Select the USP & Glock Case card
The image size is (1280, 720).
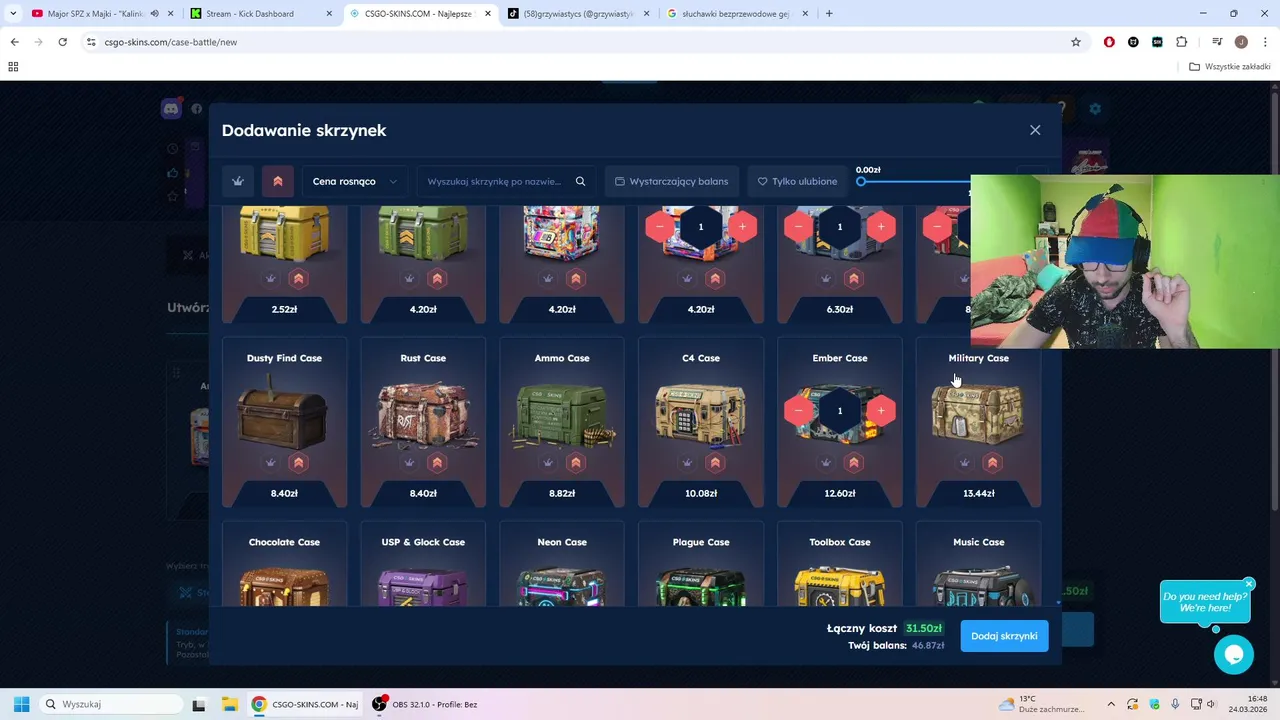423,565
